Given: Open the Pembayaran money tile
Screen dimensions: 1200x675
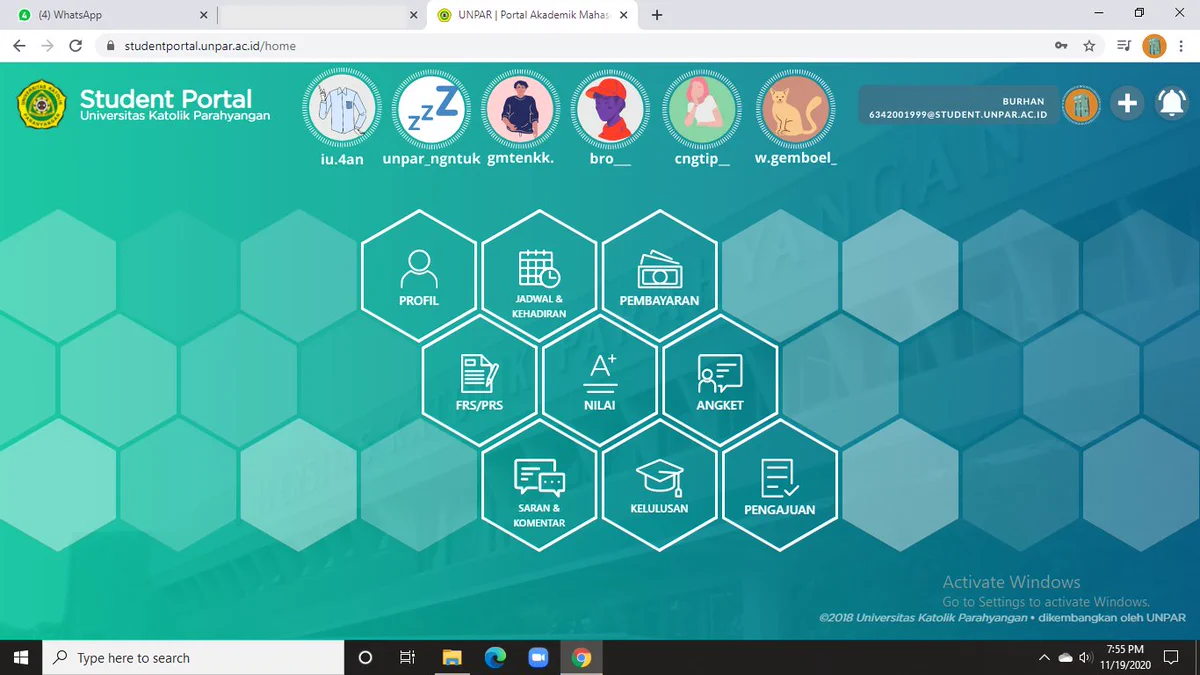Looking at the screenshot, I should tap(659, 276).
